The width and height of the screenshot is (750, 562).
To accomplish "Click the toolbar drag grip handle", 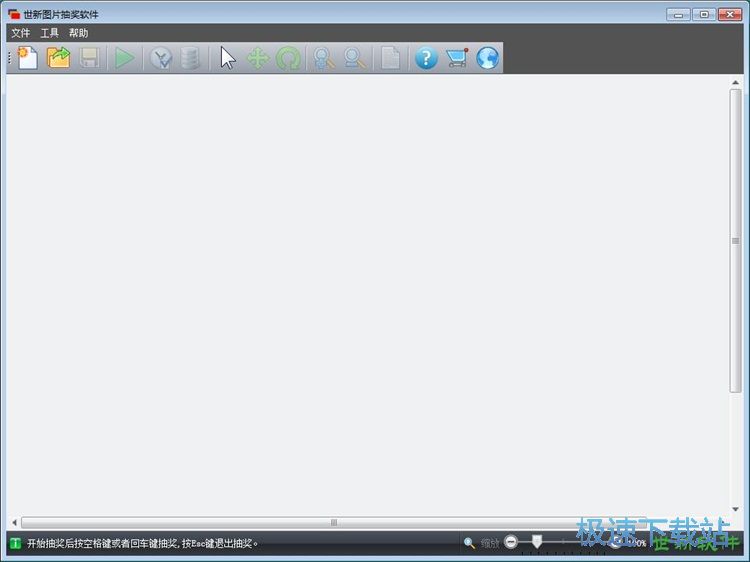I will click(x=10, y=58).
